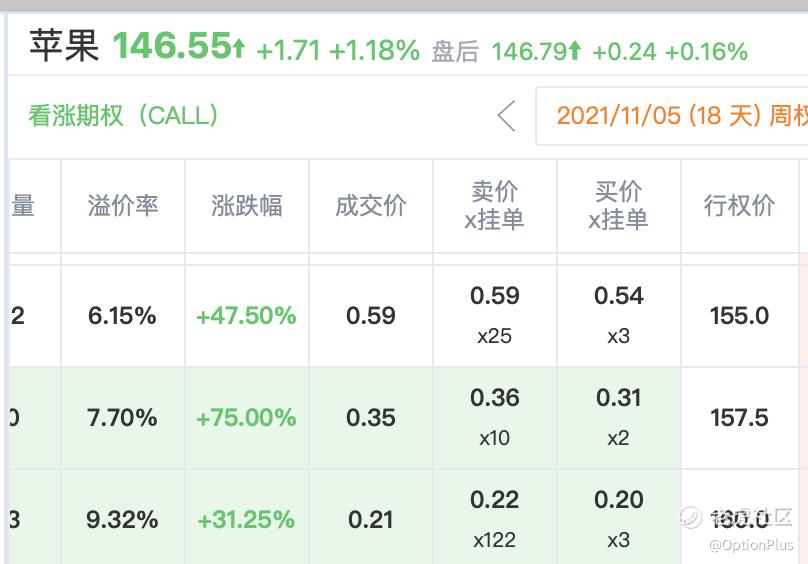This screenshot has width=808, height=564.
Task: Click the bid price 0.54 x3 cell
Action: tap(618, 316)
